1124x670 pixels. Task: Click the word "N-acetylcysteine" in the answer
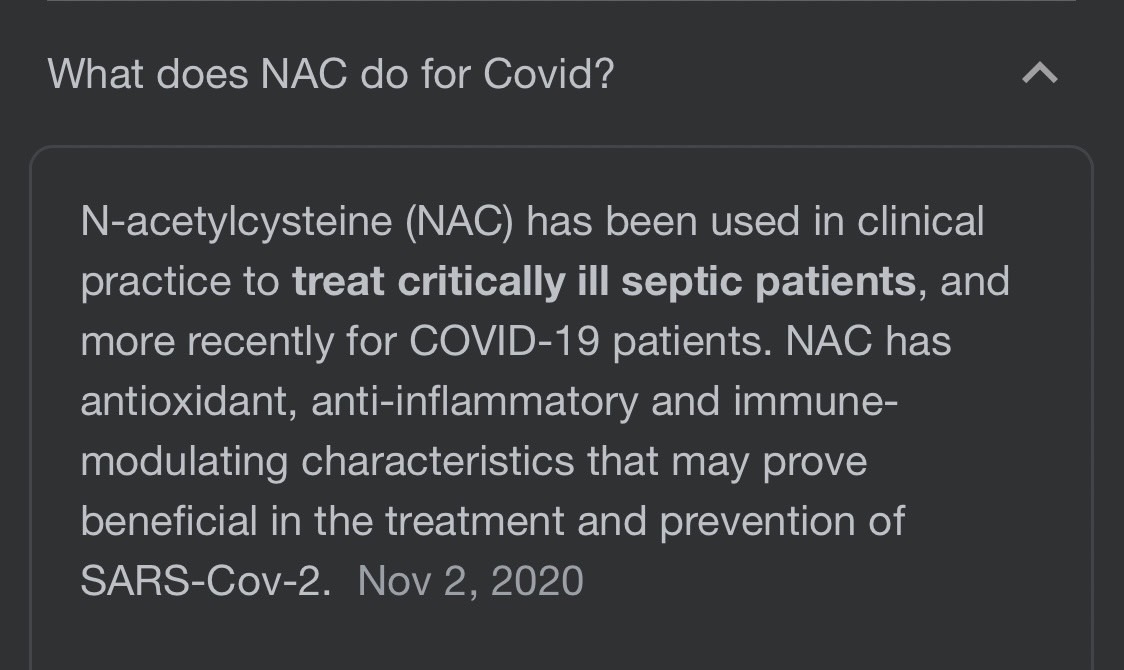[x=237, y=221]
